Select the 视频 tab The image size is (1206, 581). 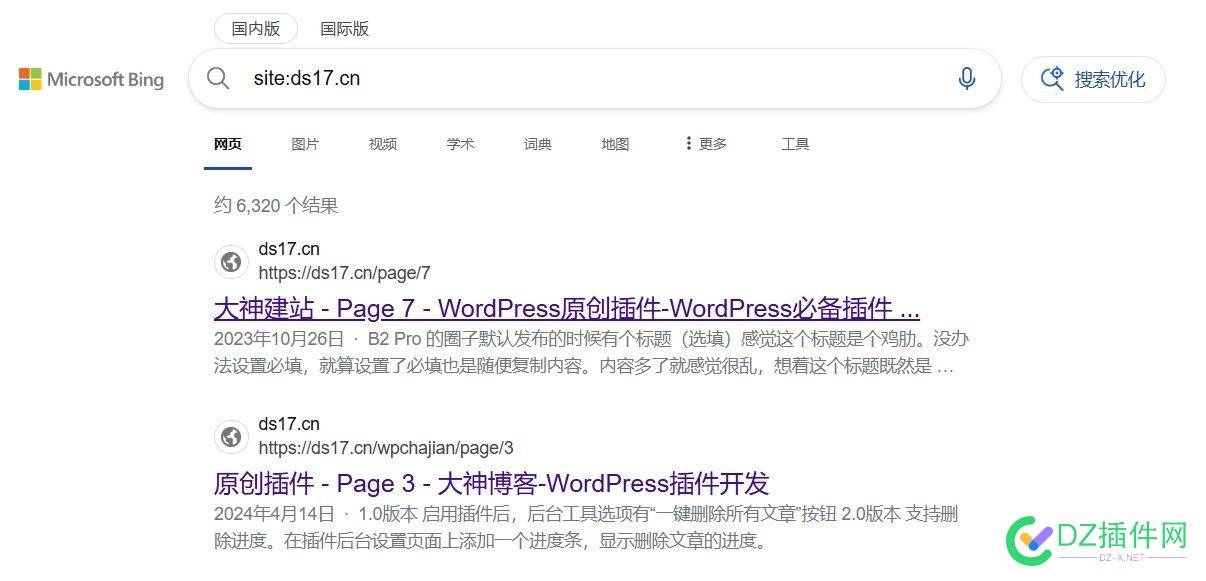click(x=383, y=144)
